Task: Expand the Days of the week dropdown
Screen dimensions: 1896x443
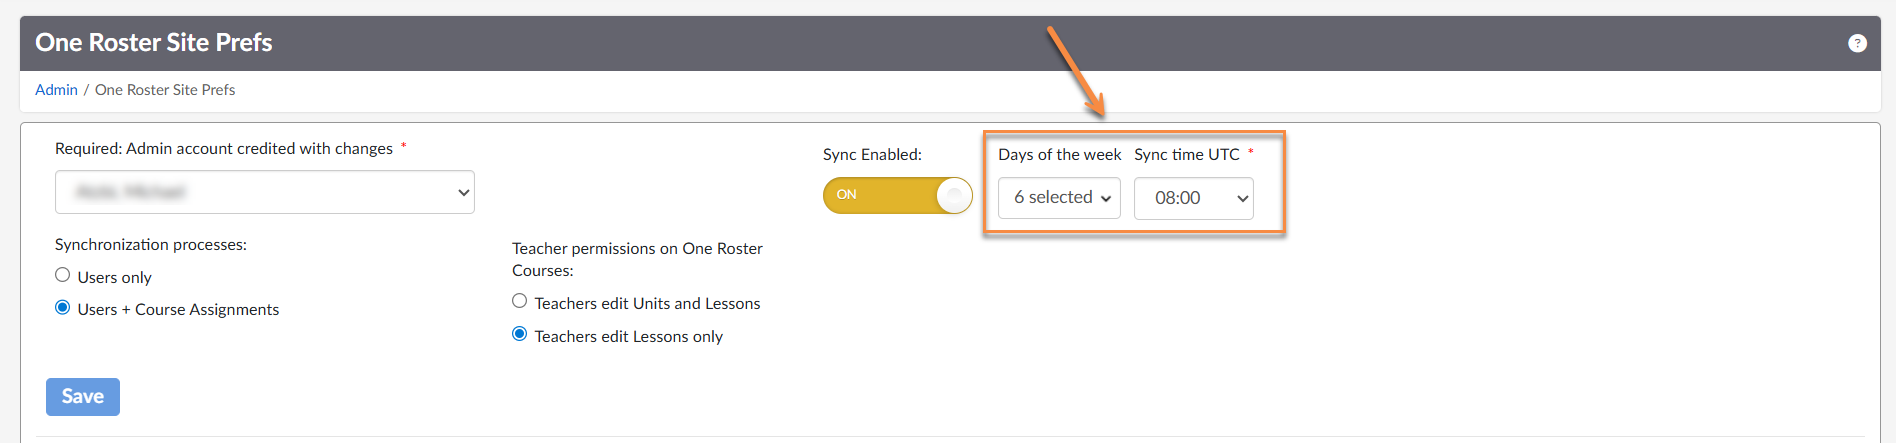Action: pos(1059,198)
